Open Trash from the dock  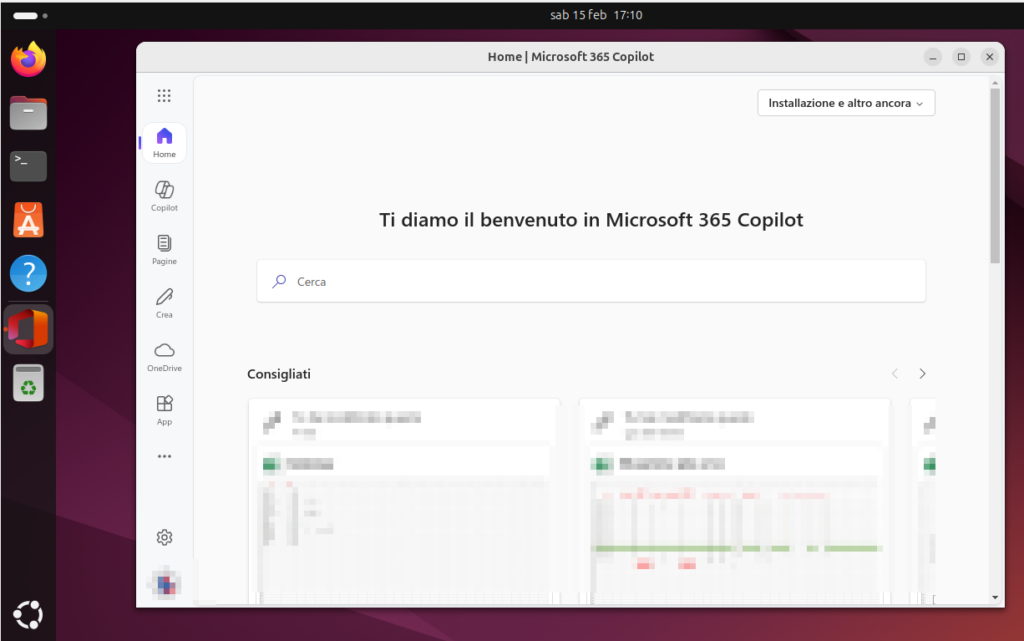tap(28, 383)
